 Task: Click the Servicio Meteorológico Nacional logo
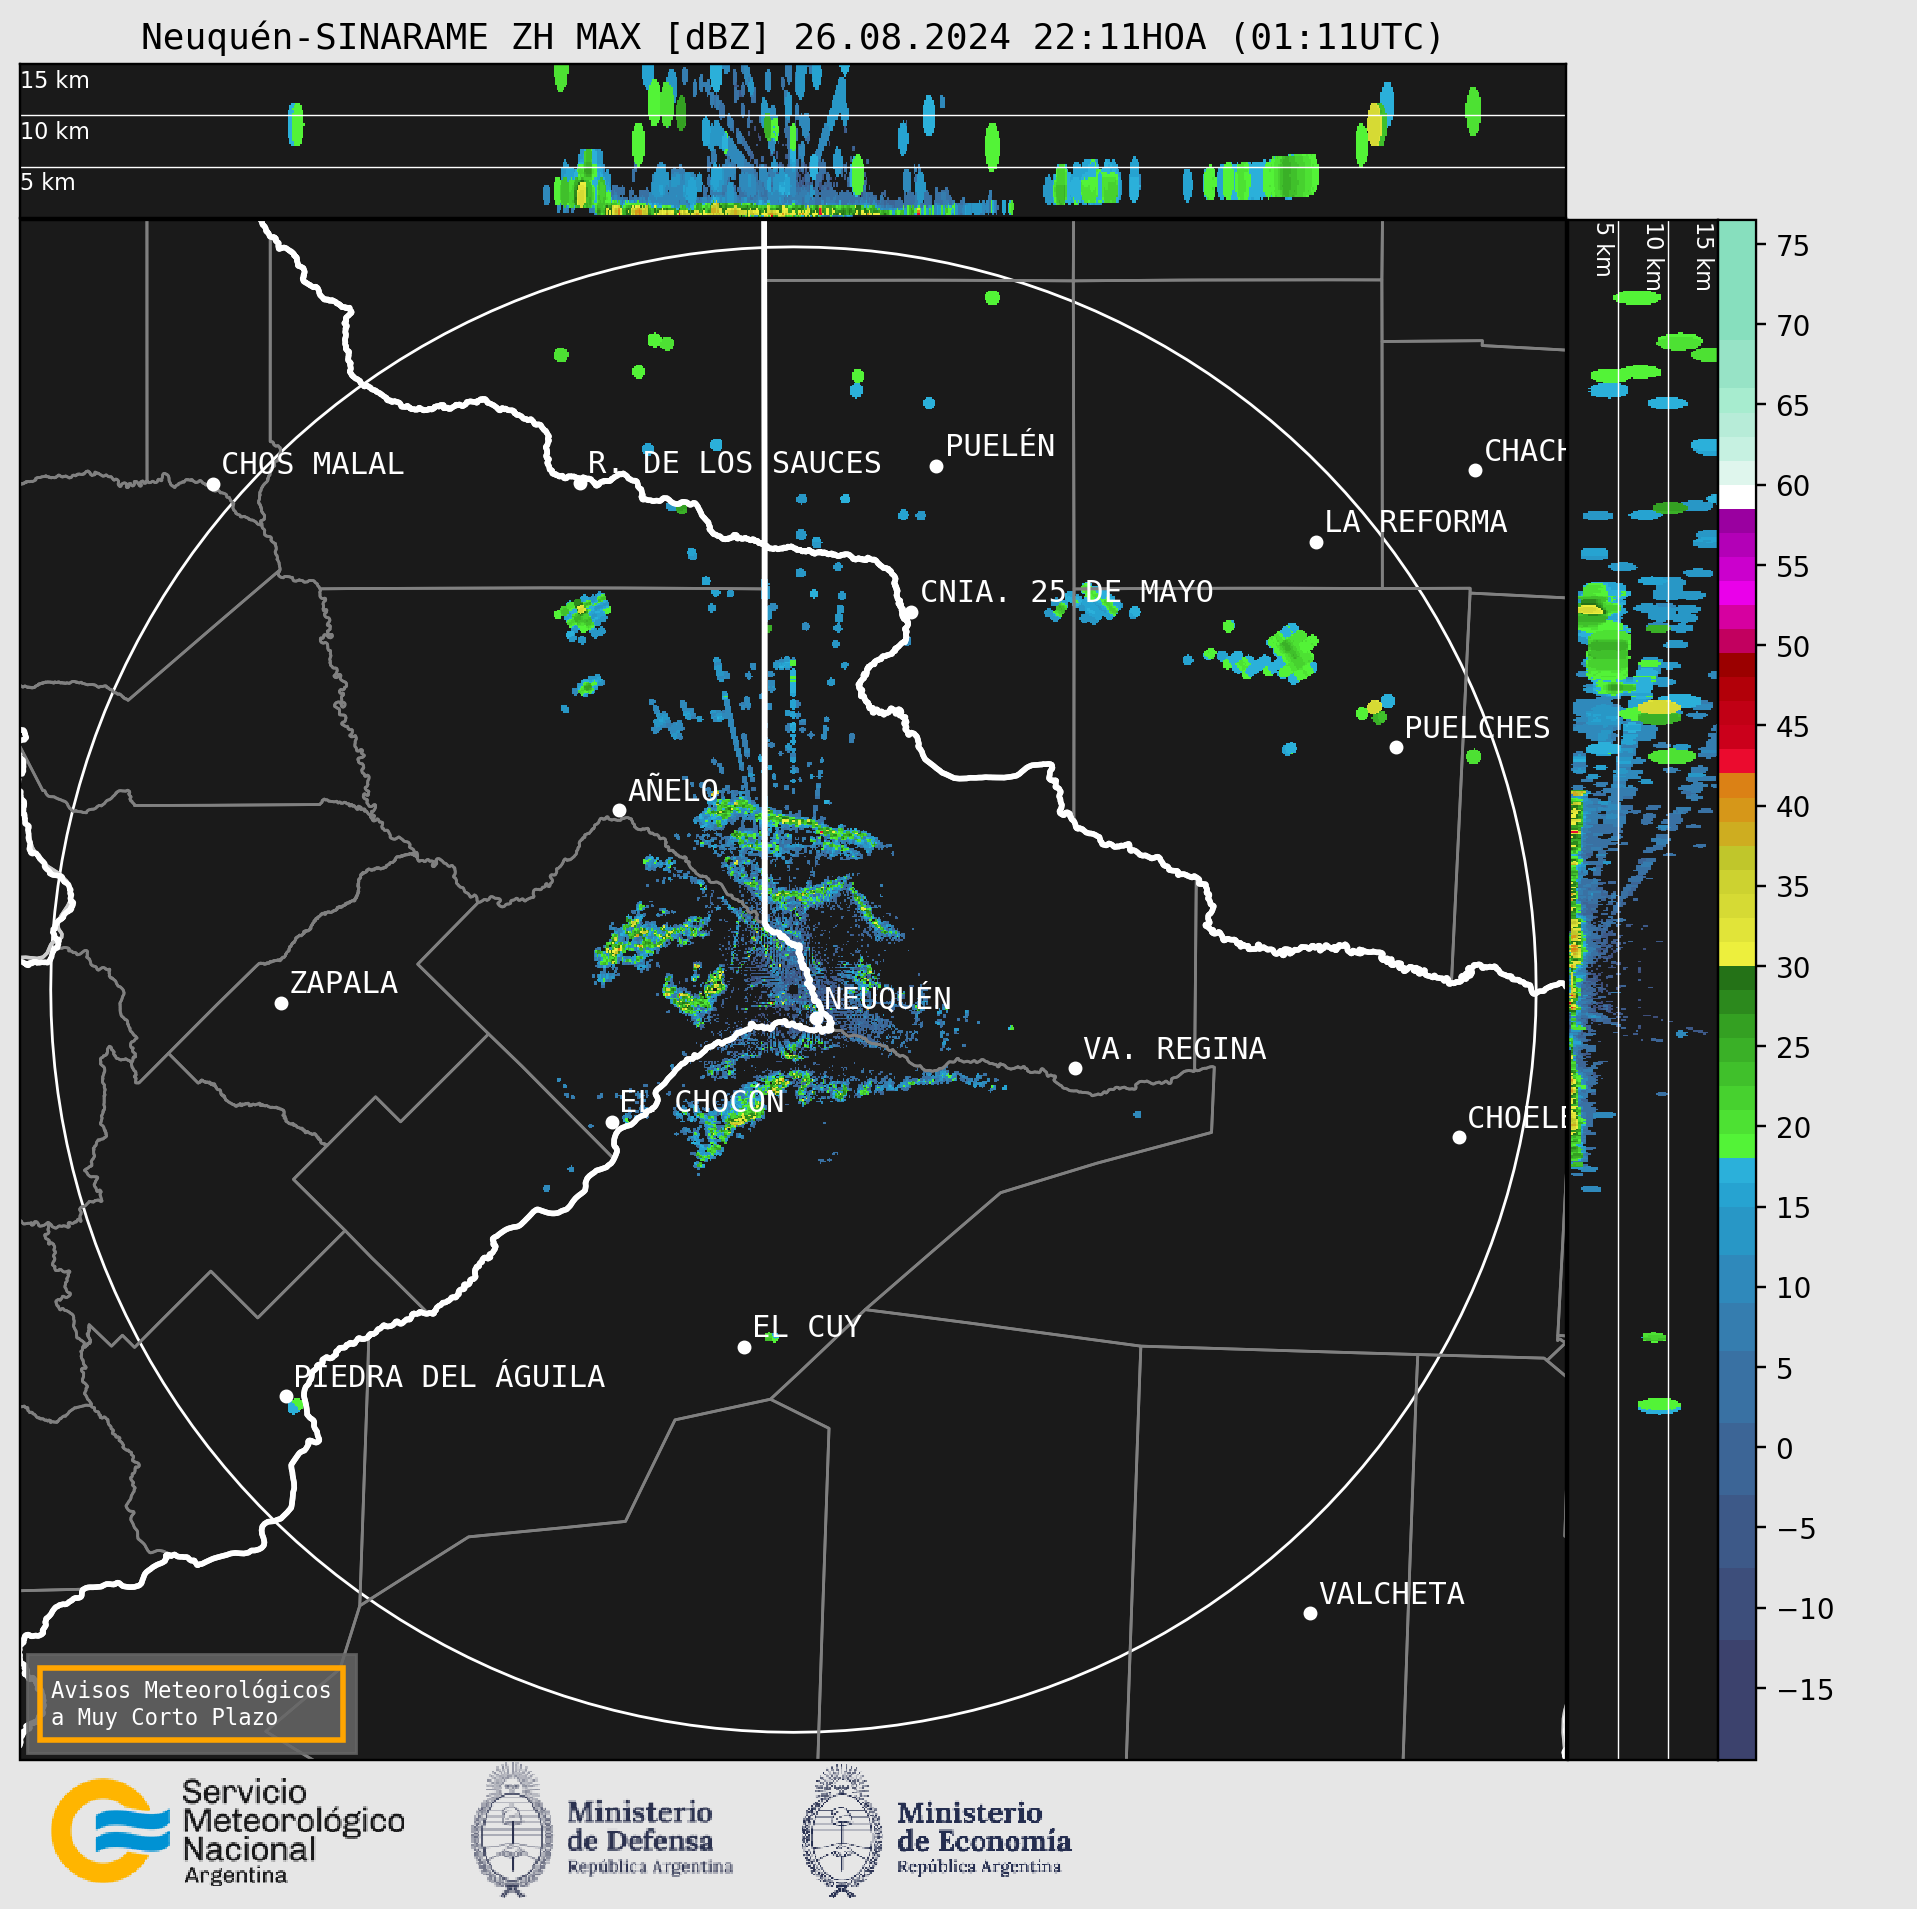(228, 1831)
